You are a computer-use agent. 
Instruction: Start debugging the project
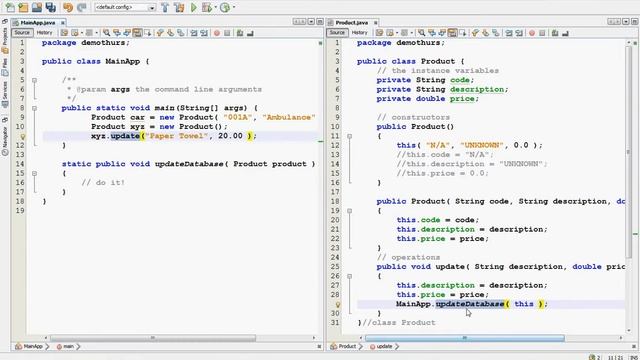click(207, 7)
